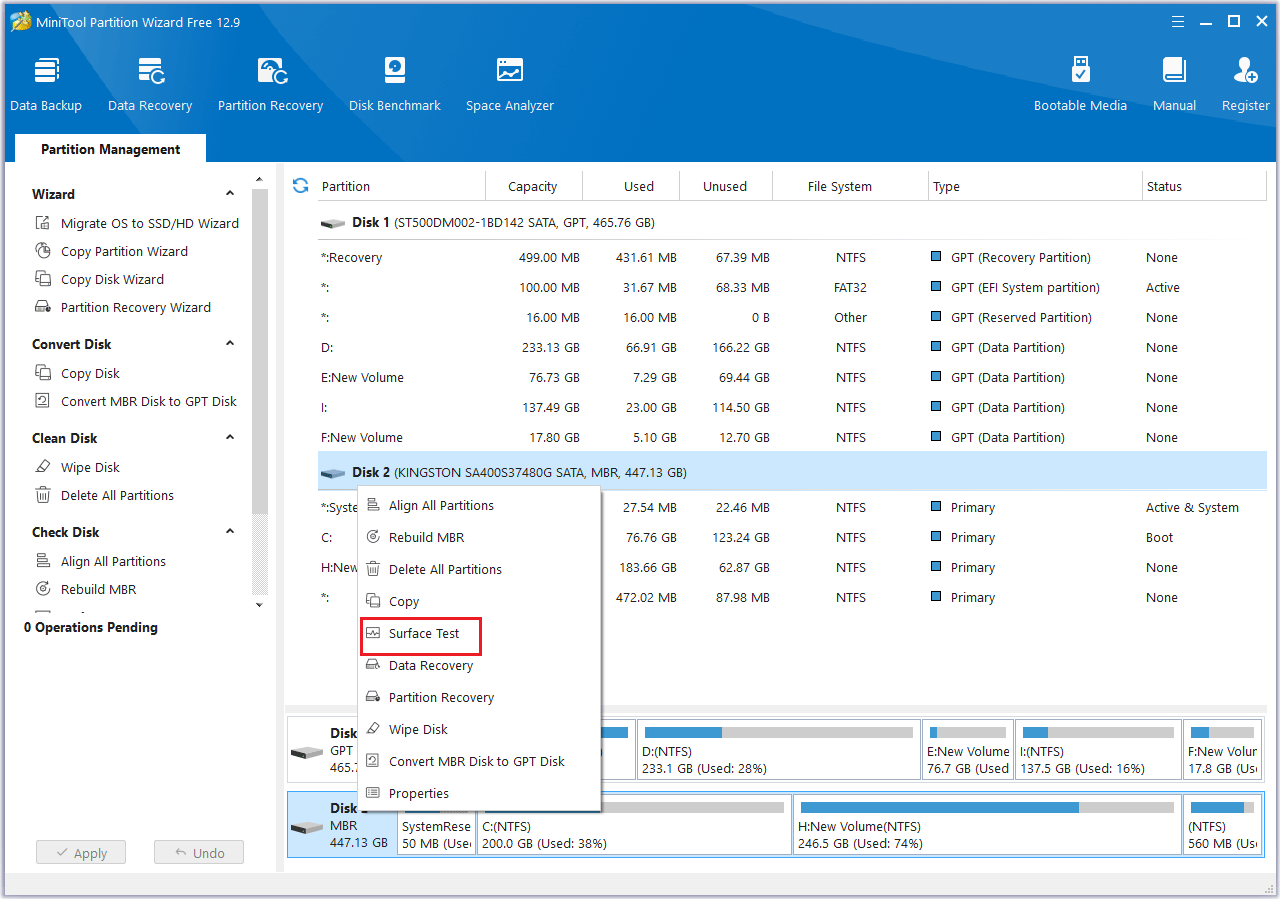Viewport: 1280px width, 899px height.
Task: Switch to the Partition Management tab
Action: click(110, 149)
